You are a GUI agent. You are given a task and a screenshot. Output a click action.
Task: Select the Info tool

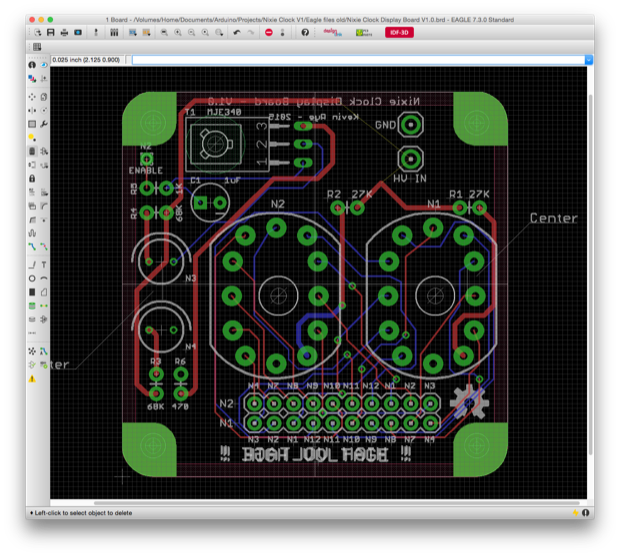(x=32, y=65)
